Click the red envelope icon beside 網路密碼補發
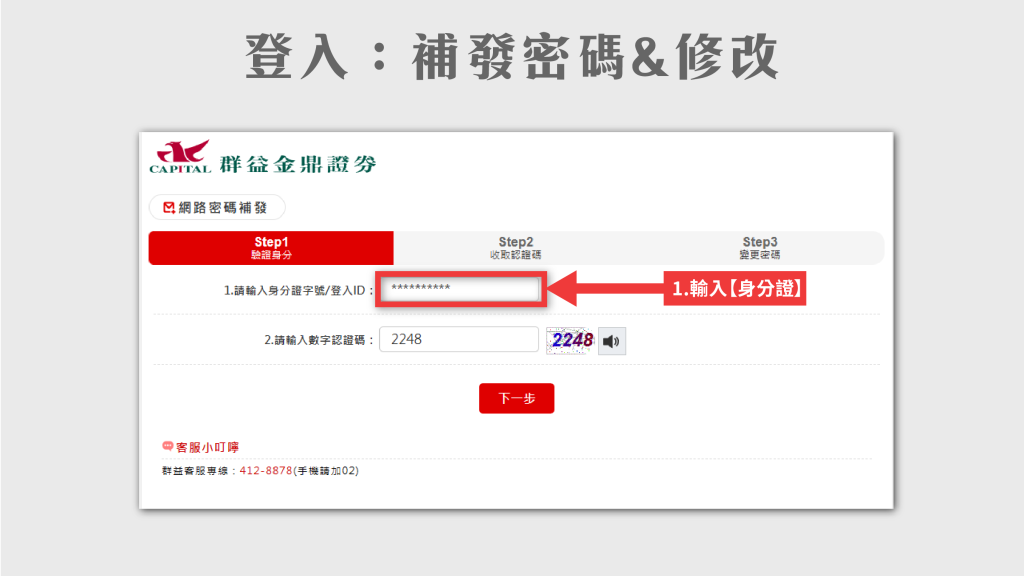 pyautogui.click(x=168, y=208)
